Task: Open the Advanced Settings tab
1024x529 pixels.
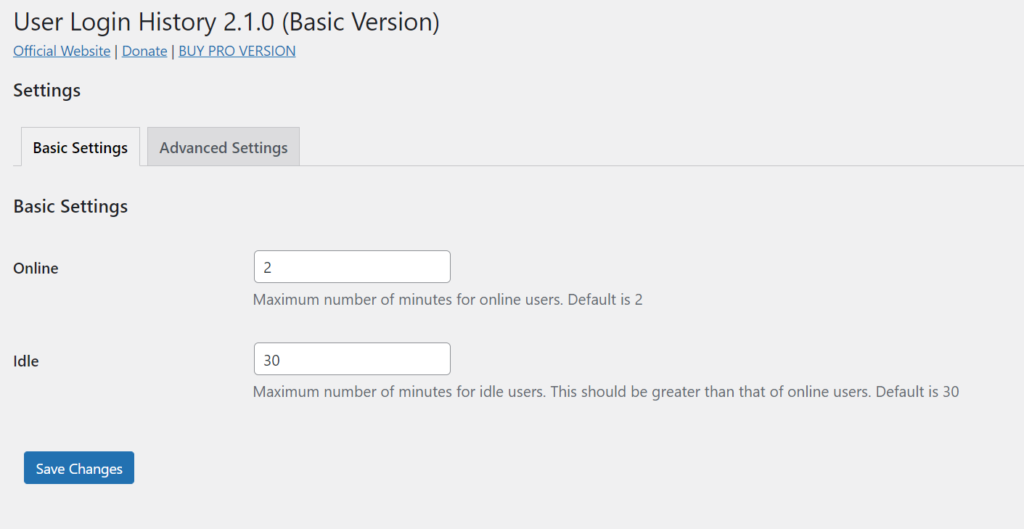Action: 223,148
